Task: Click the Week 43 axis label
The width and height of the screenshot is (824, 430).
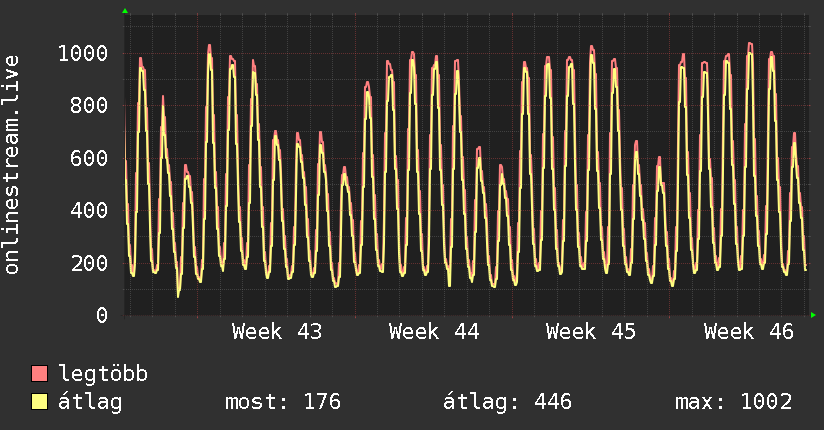Action: click(276, 332)
